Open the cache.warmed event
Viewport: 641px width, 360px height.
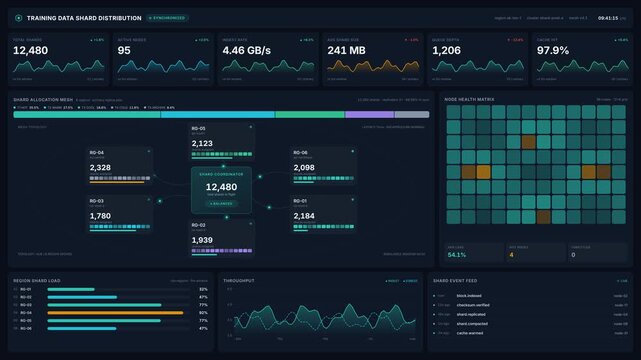click(x=531, y=333)
